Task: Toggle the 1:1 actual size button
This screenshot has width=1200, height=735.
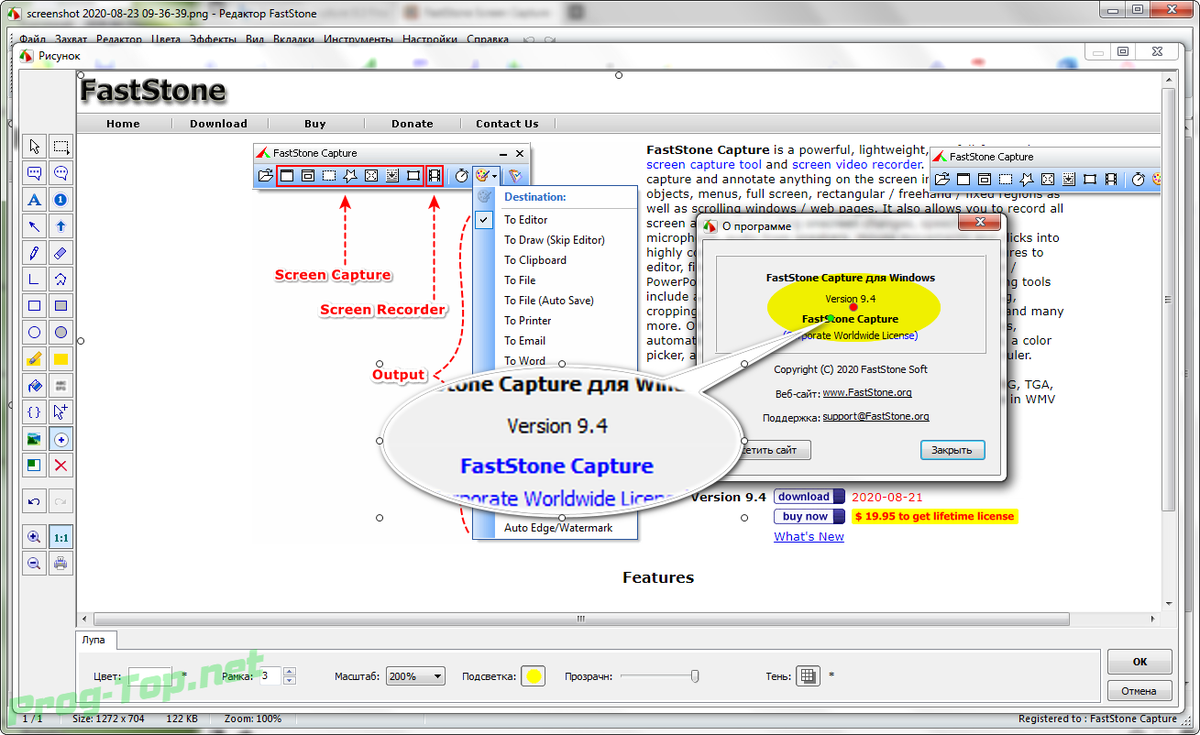Action: 61,537
